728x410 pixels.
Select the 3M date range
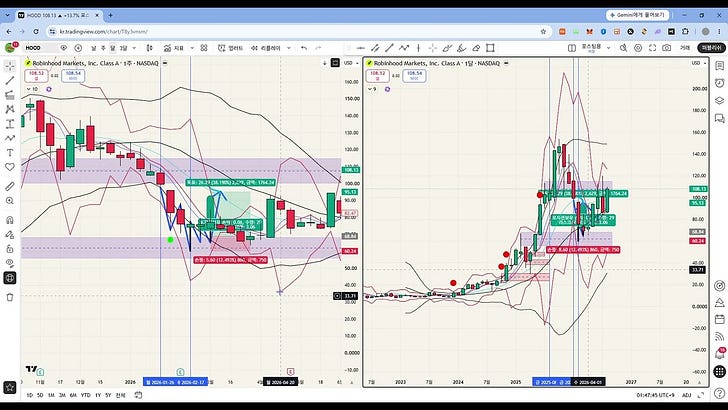pos(62,395)
